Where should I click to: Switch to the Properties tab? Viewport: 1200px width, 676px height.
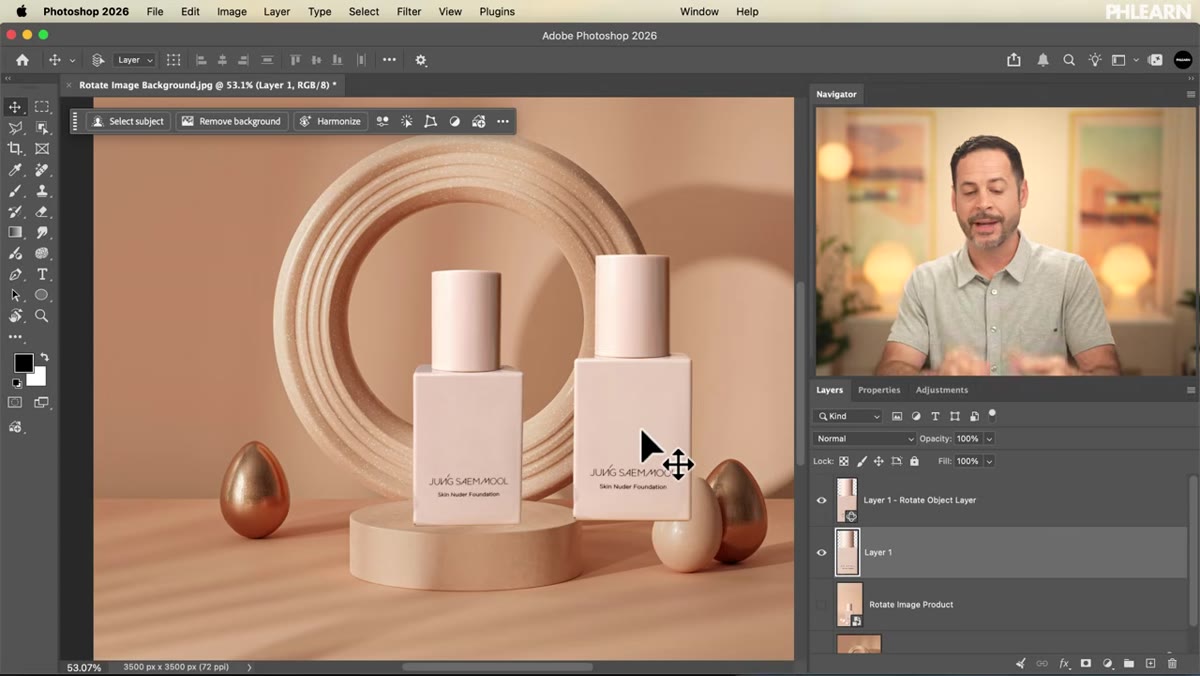(x=879, y=390)
